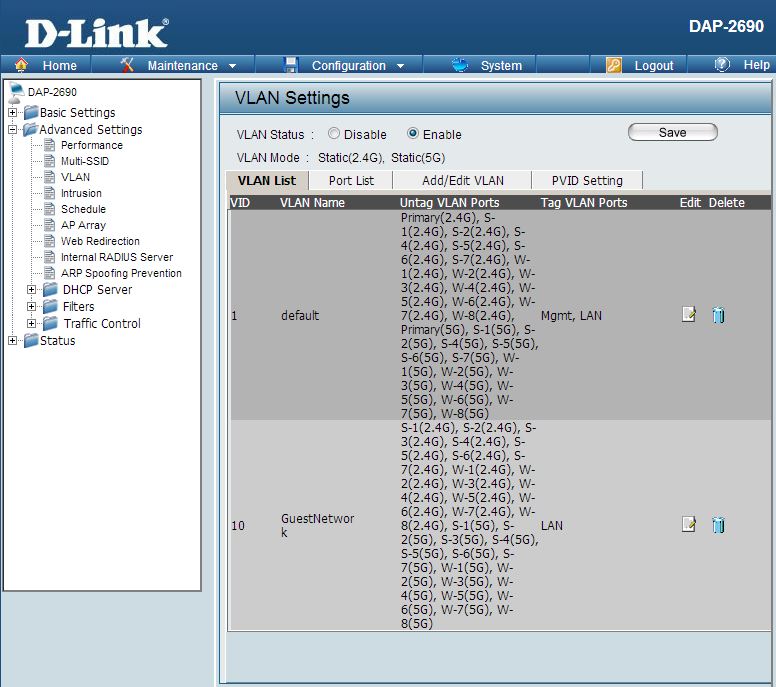
Task: Expand the Status tree node
Action: (12, 341)
